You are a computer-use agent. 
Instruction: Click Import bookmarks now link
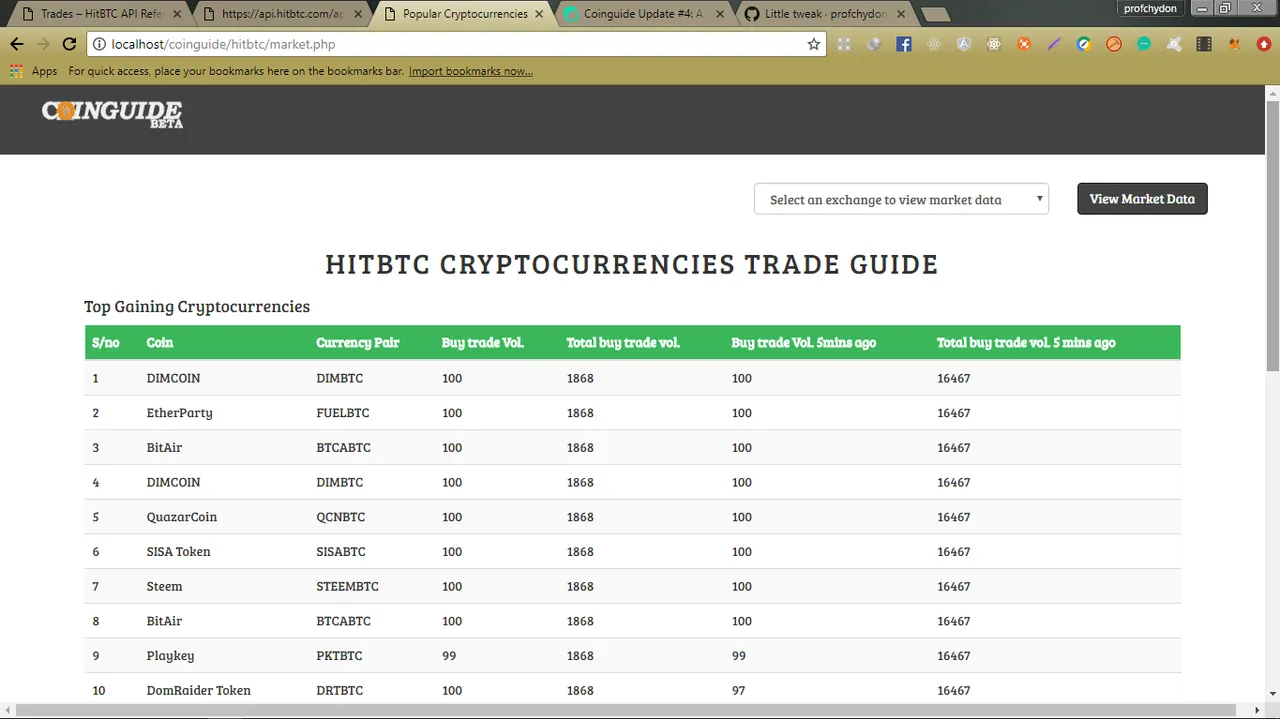(x=470, y=71)
